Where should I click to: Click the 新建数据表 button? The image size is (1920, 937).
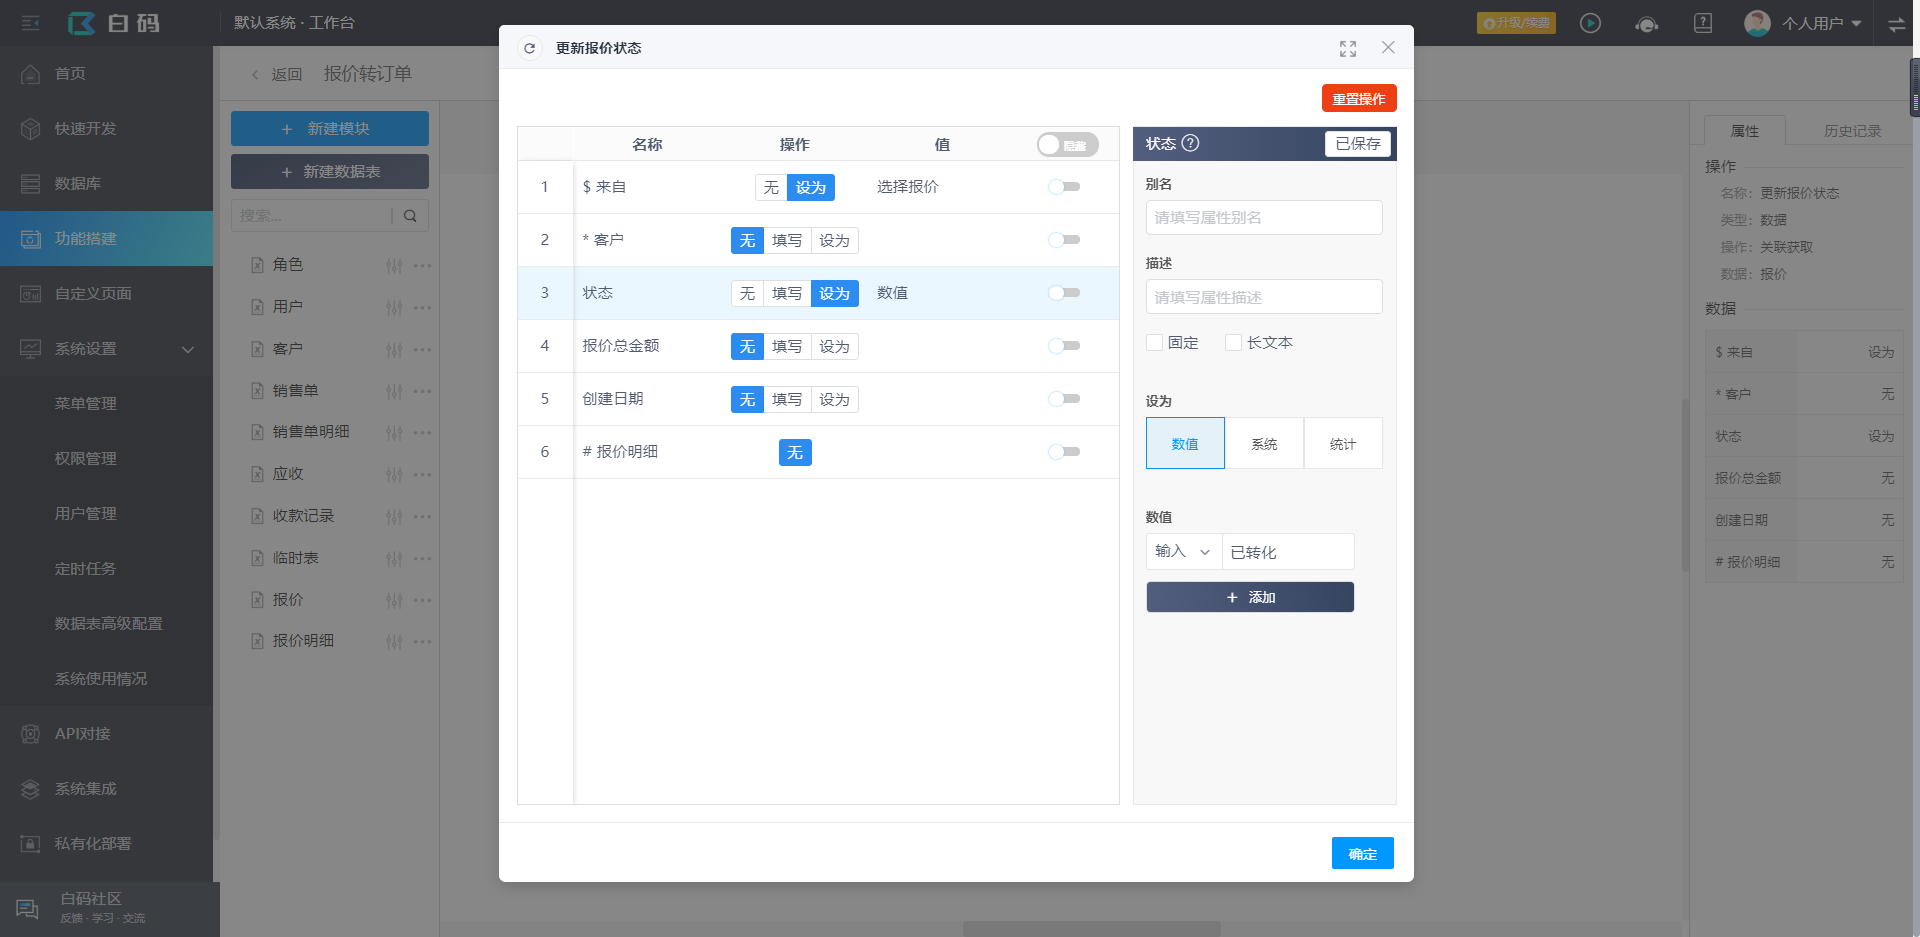click(330, 172)
